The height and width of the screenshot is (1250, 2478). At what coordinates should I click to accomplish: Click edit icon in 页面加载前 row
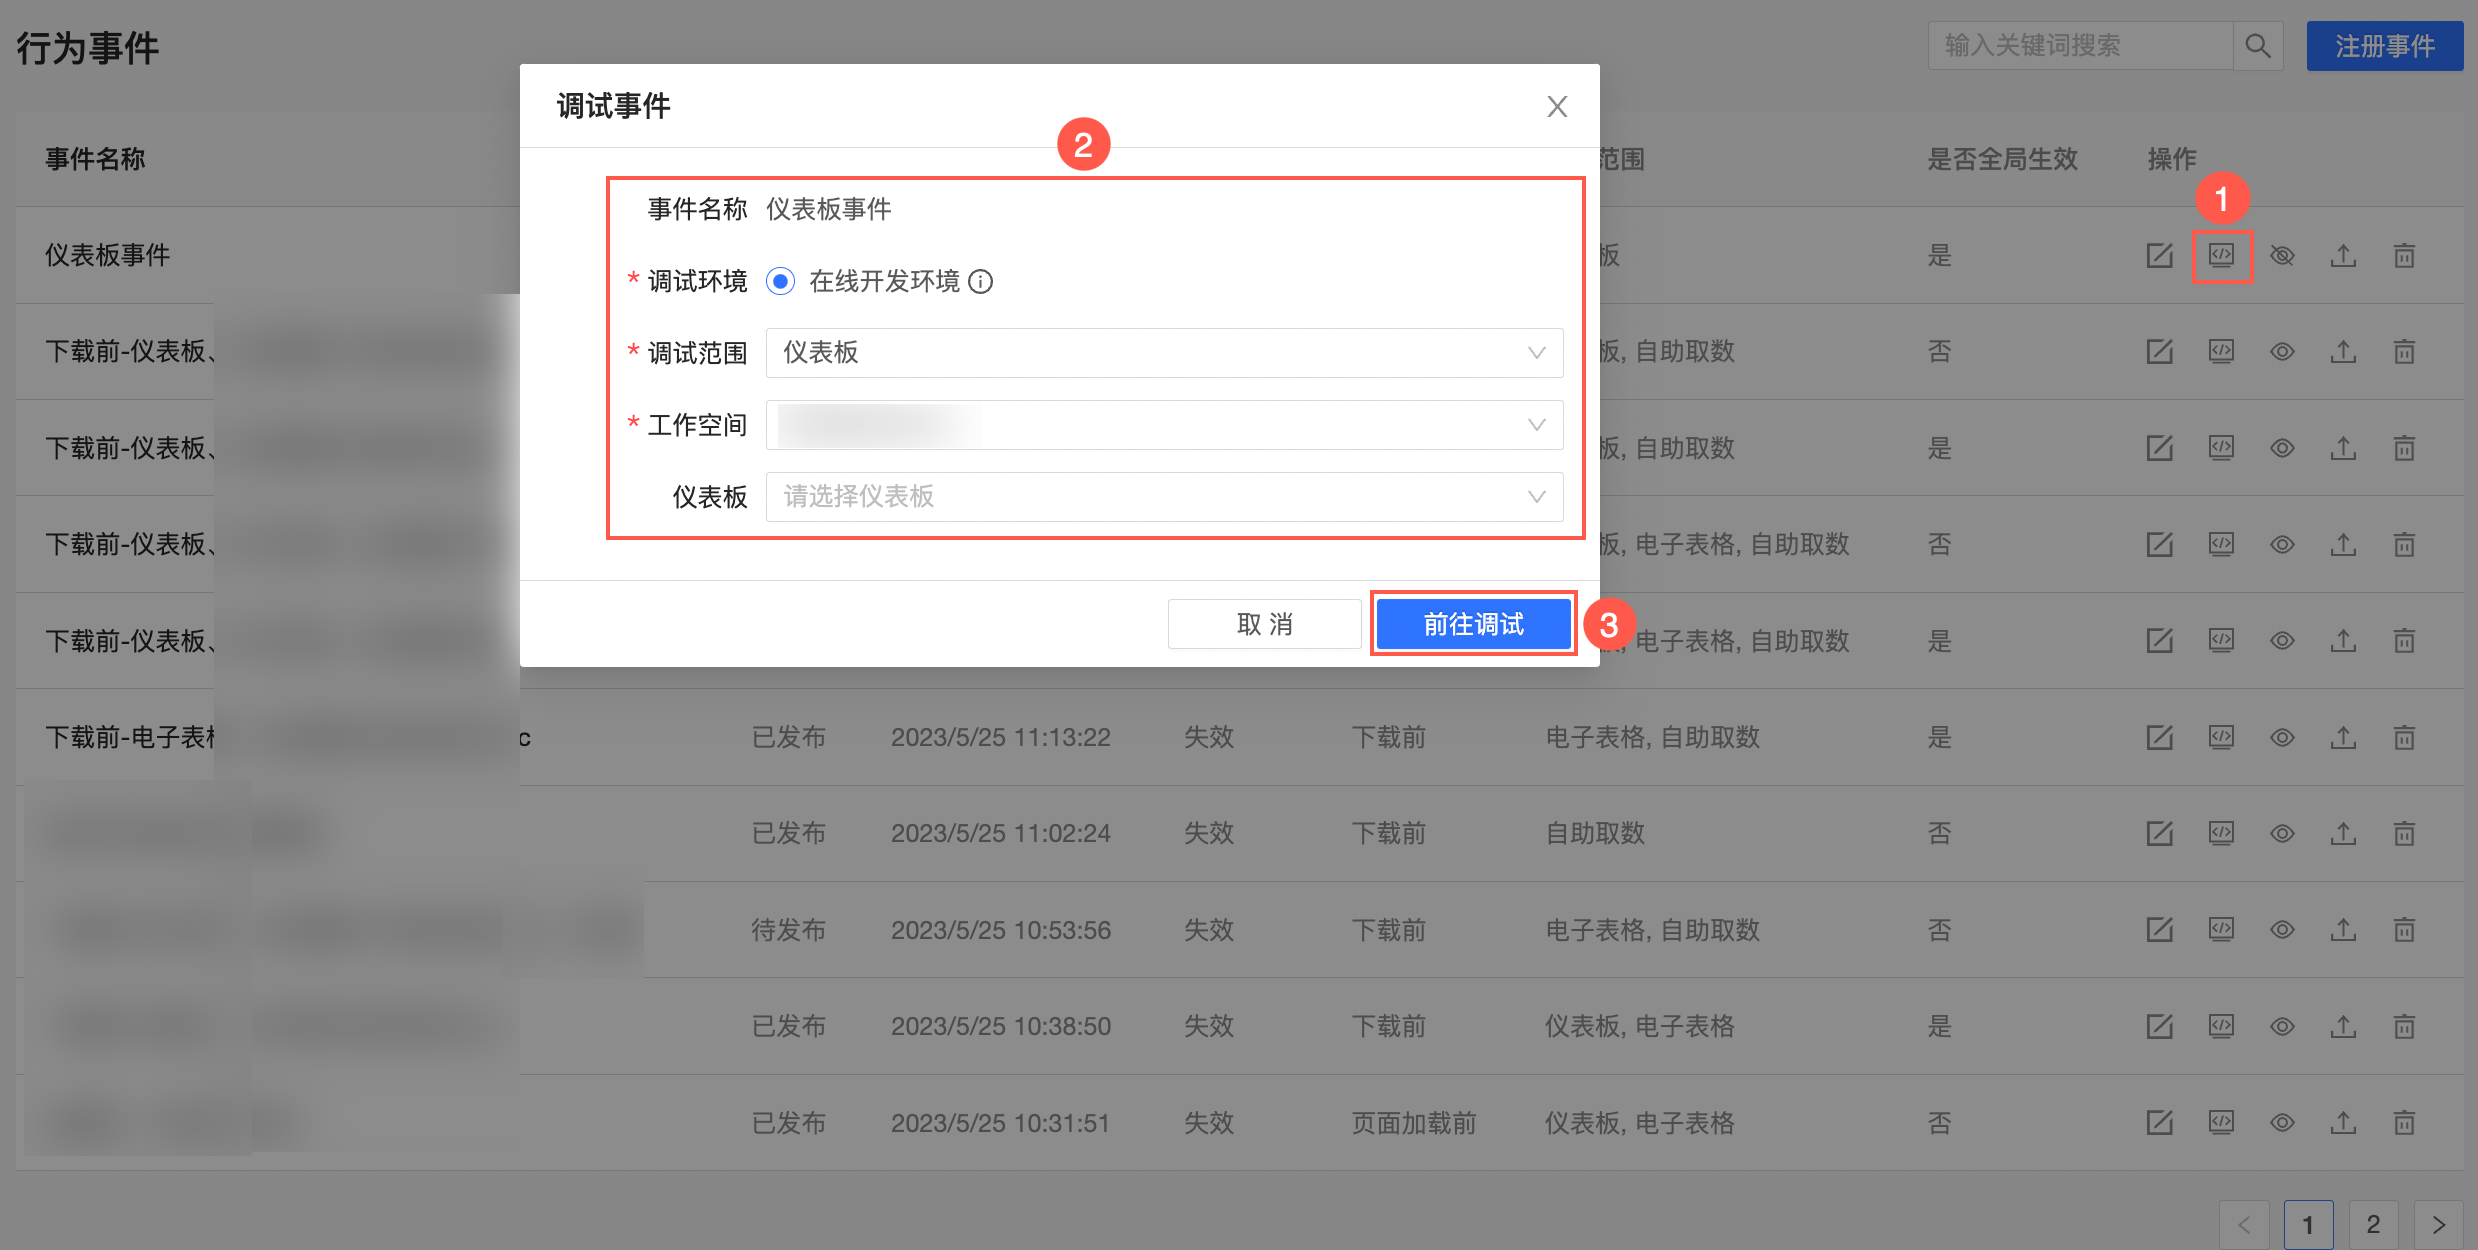pos(2160,1123)
